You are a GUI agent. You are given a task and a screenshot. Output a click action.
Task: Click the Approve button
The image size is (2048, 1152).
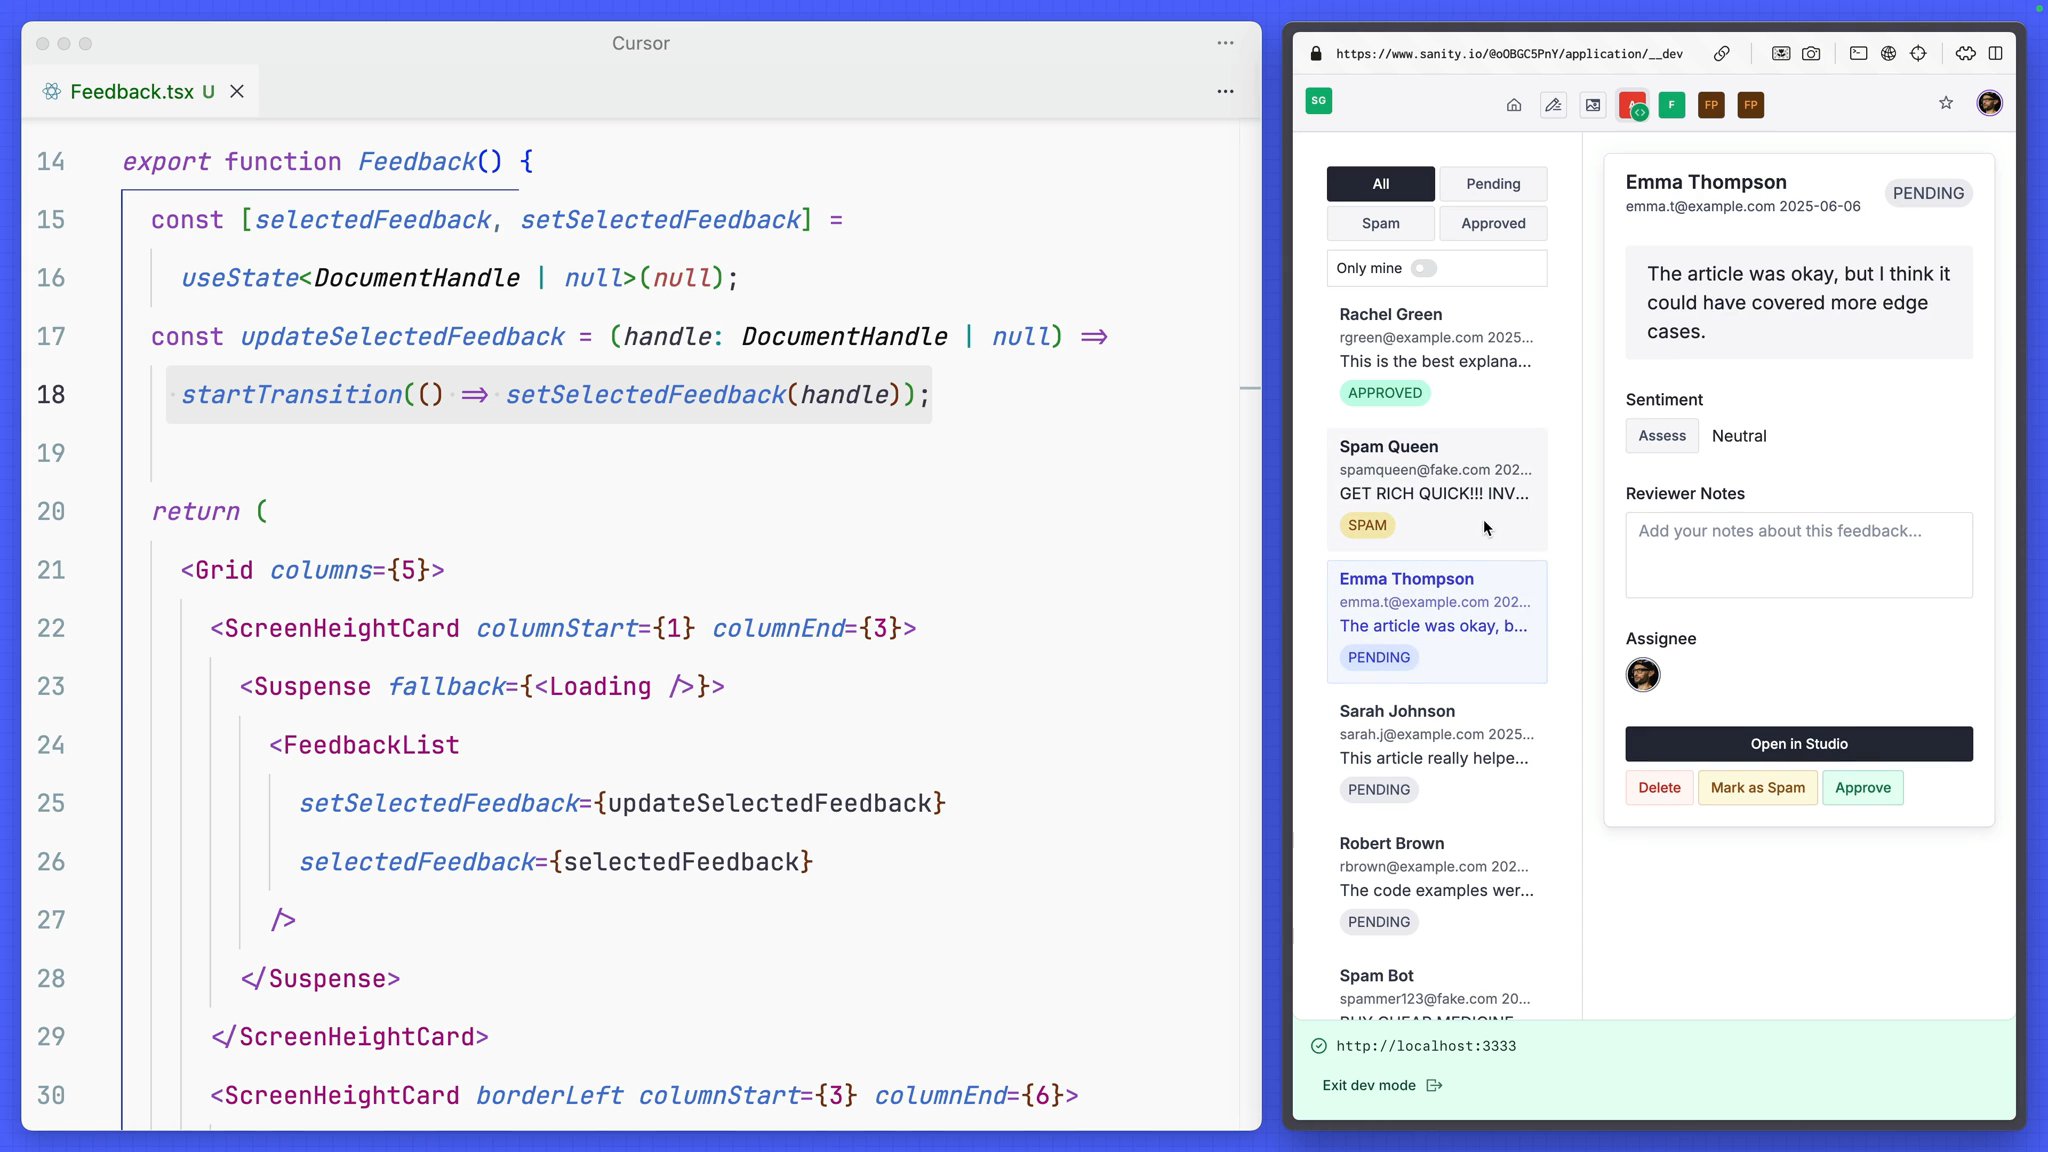(x=1863, y=788)
